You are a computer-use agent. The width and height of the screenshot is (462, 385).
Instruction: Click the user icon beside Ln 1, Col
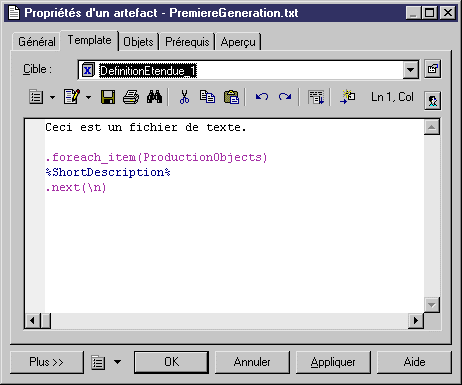433,100
